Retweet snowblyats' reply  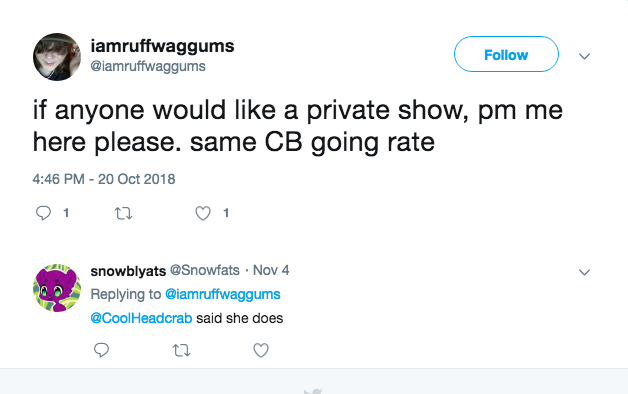pos(181,351)
